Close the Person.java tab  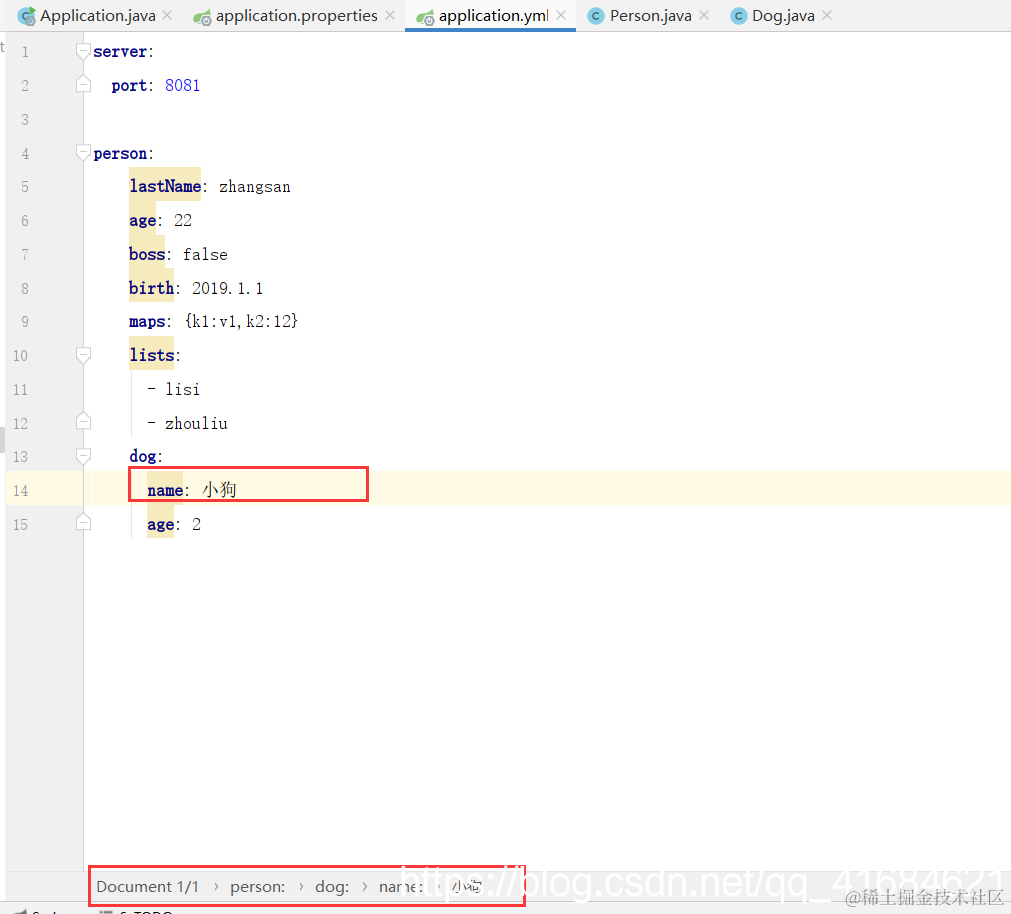pyautogui.click(x=704, y=15)
